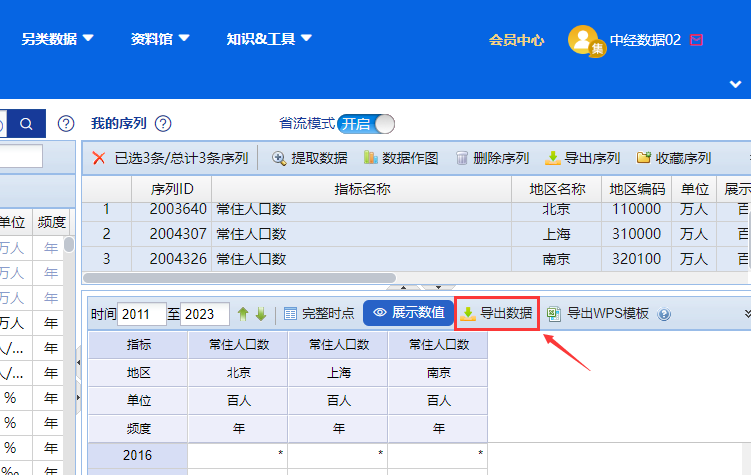Click 删除序列 trash button

pyautogui.click(x=492, y=158)
